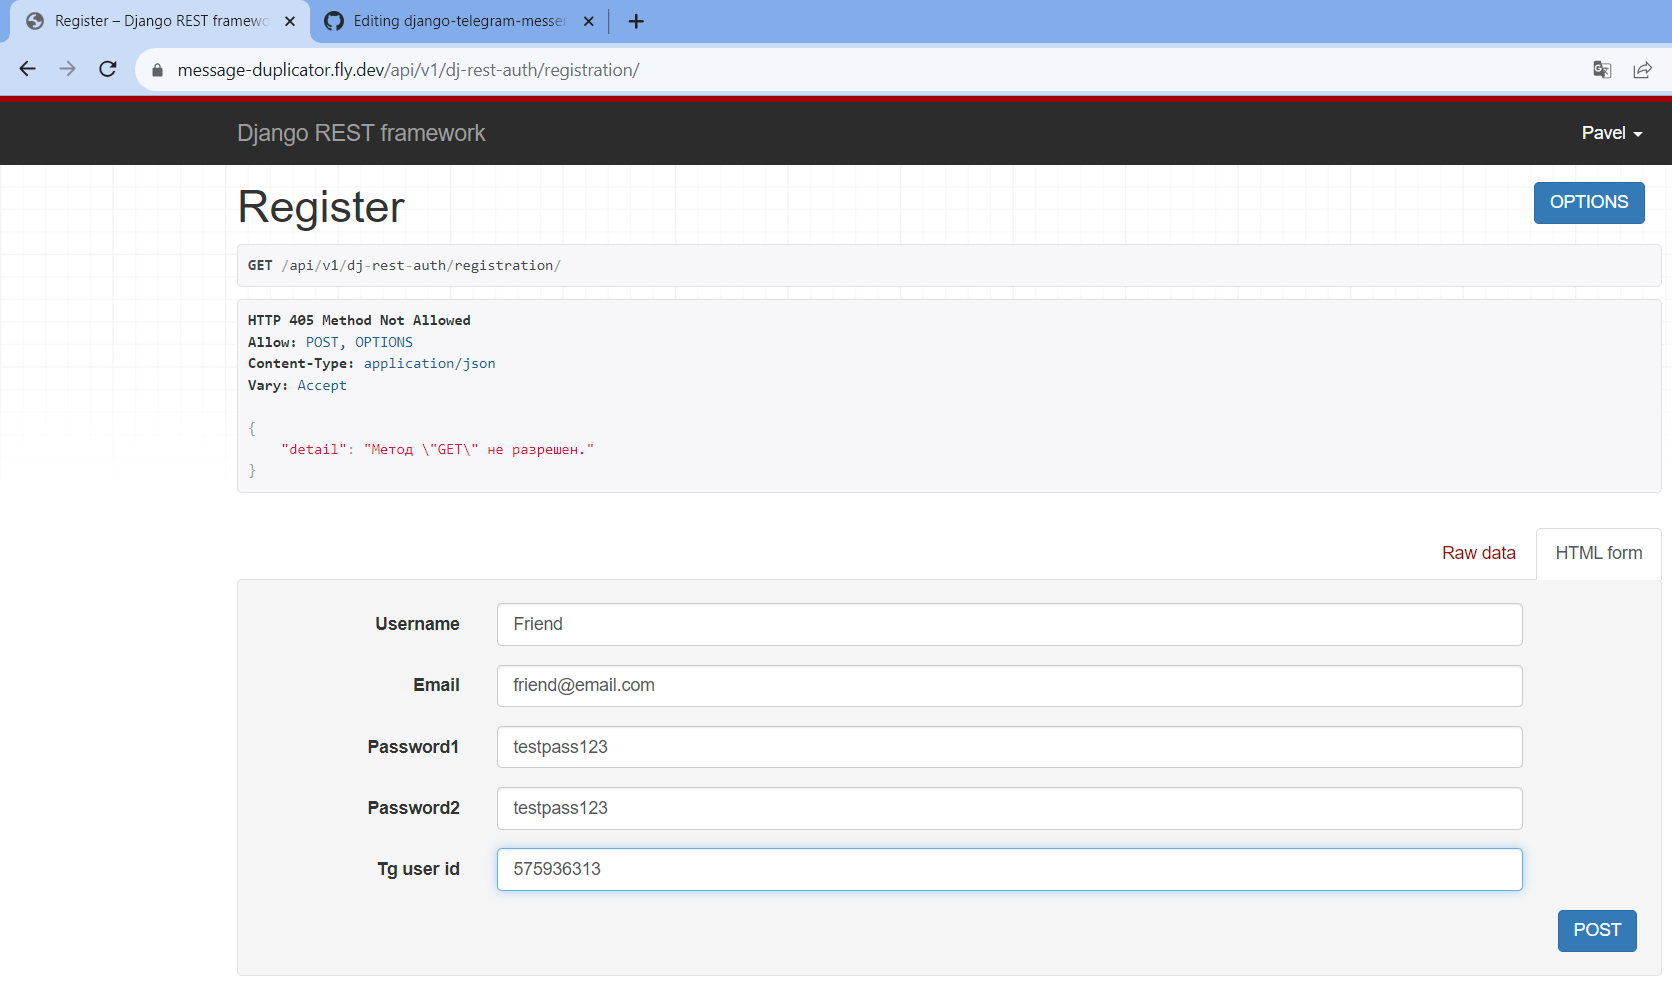The height and width of the screenshot is (986, 1672).
Task: Go back using the browser back arrow
Action: [27, 69]
